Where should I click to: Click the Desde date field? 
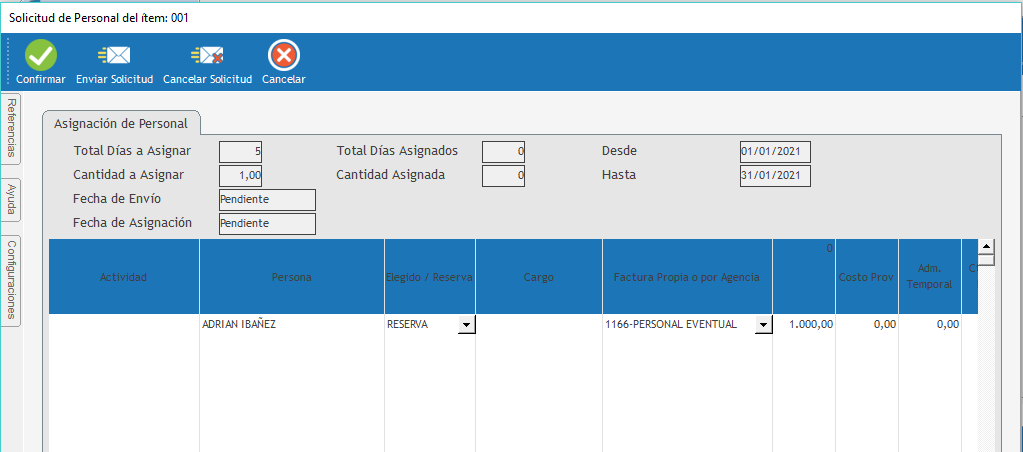tap(775, 152)
